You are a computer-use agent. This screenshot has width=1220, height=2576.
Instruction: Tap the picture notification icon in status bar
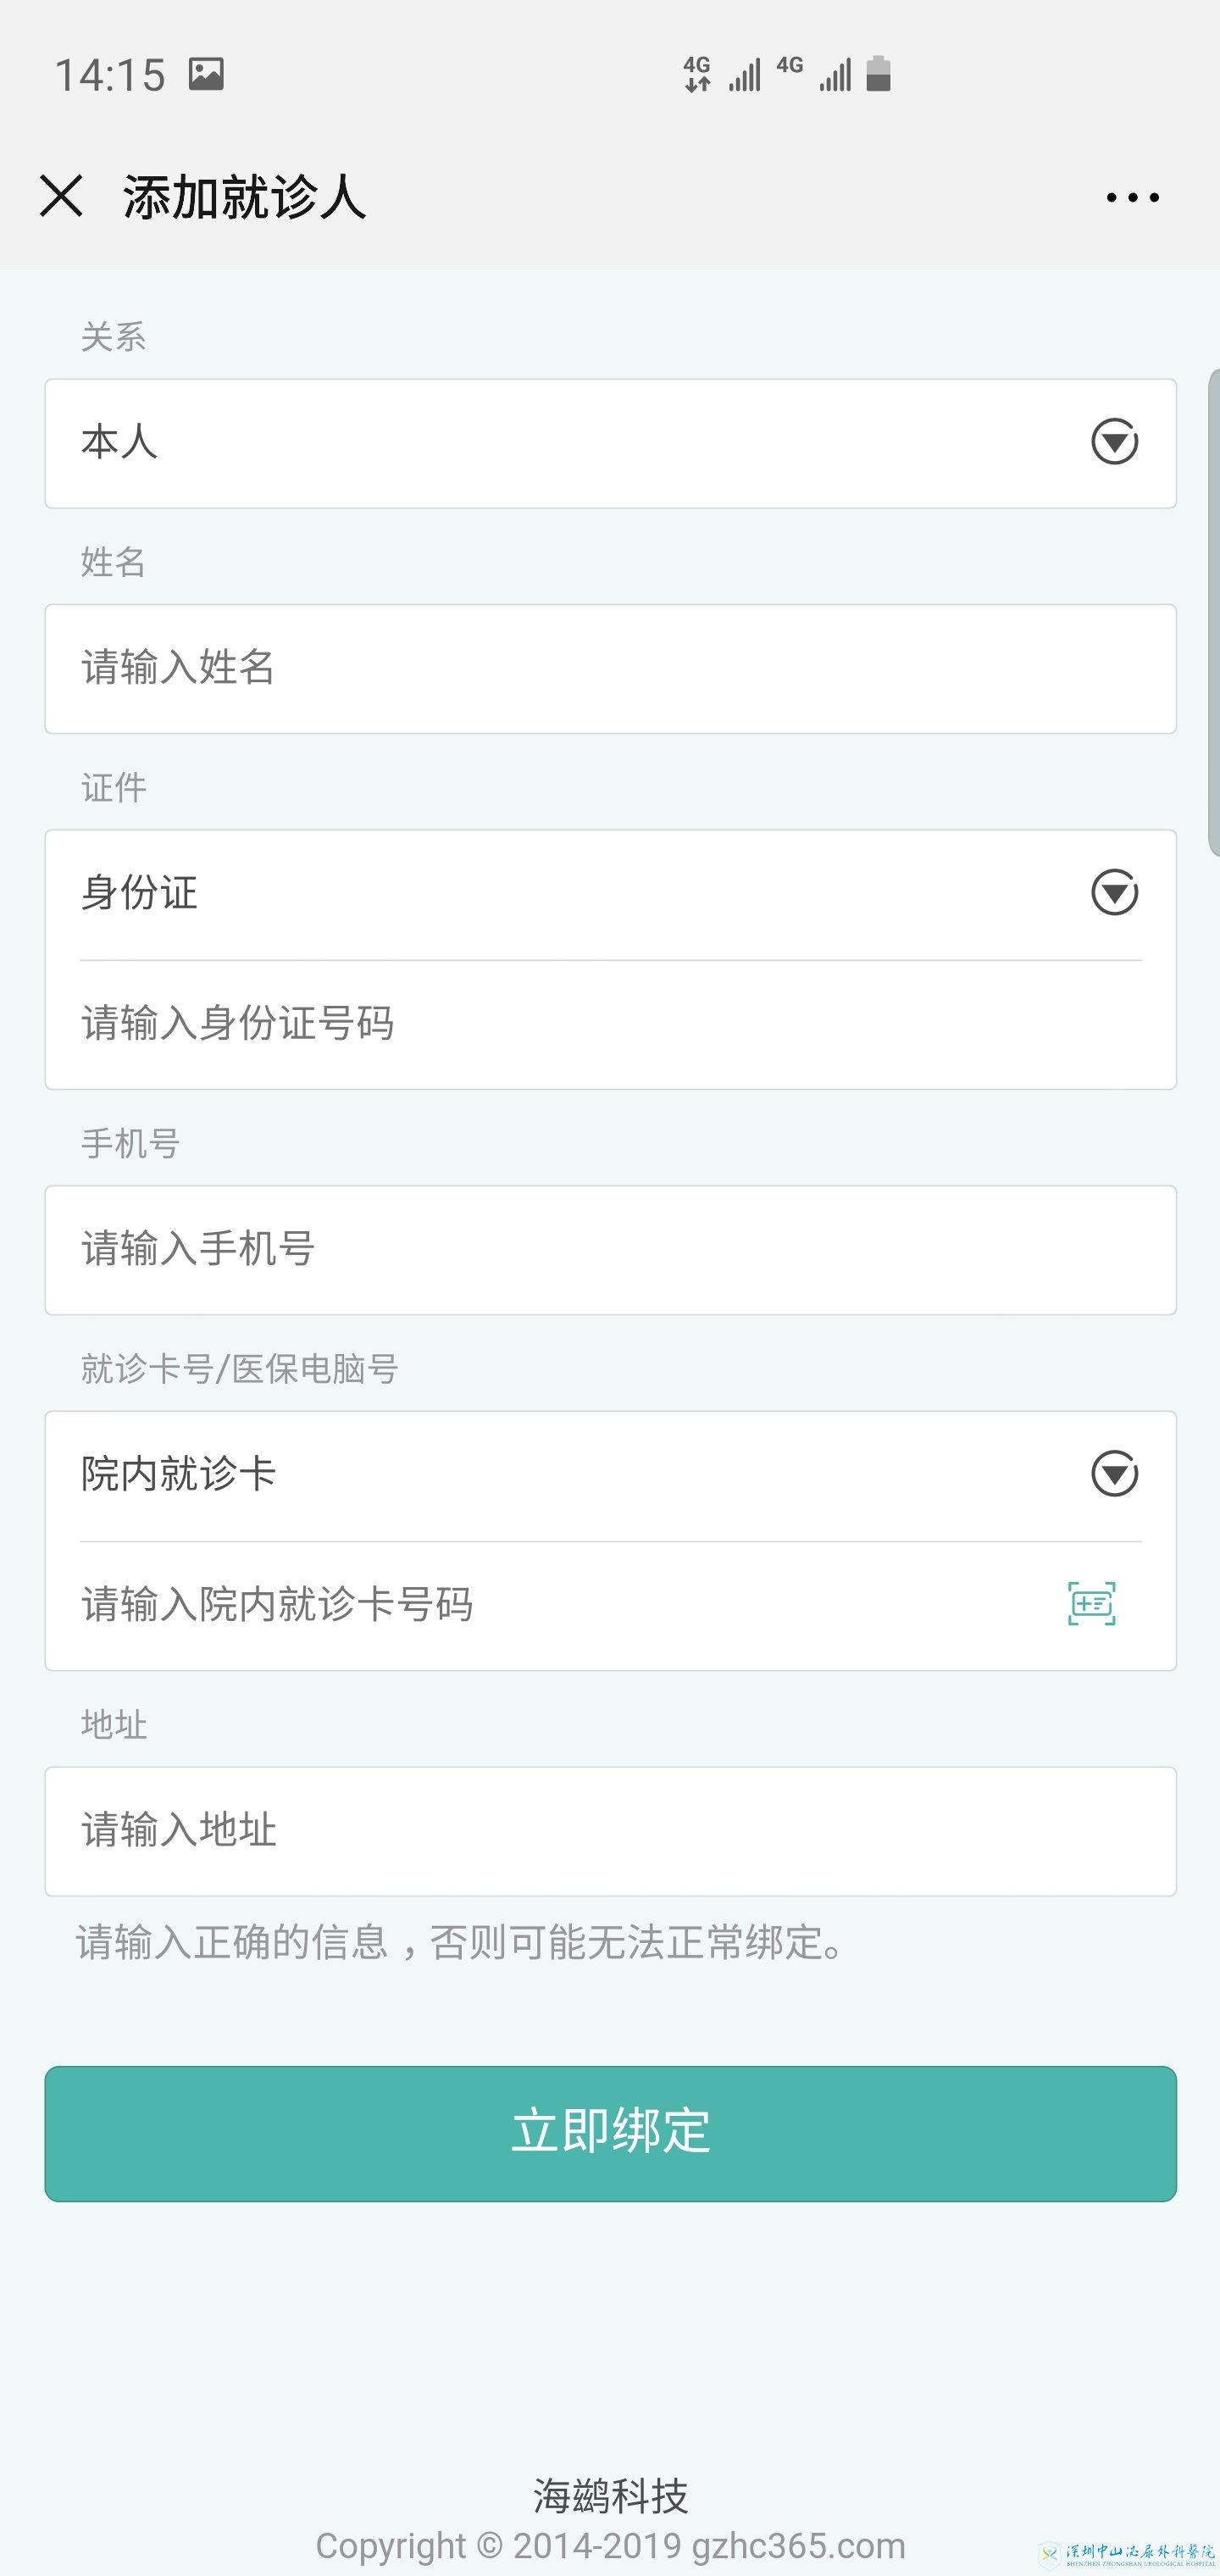coord(206,75)
